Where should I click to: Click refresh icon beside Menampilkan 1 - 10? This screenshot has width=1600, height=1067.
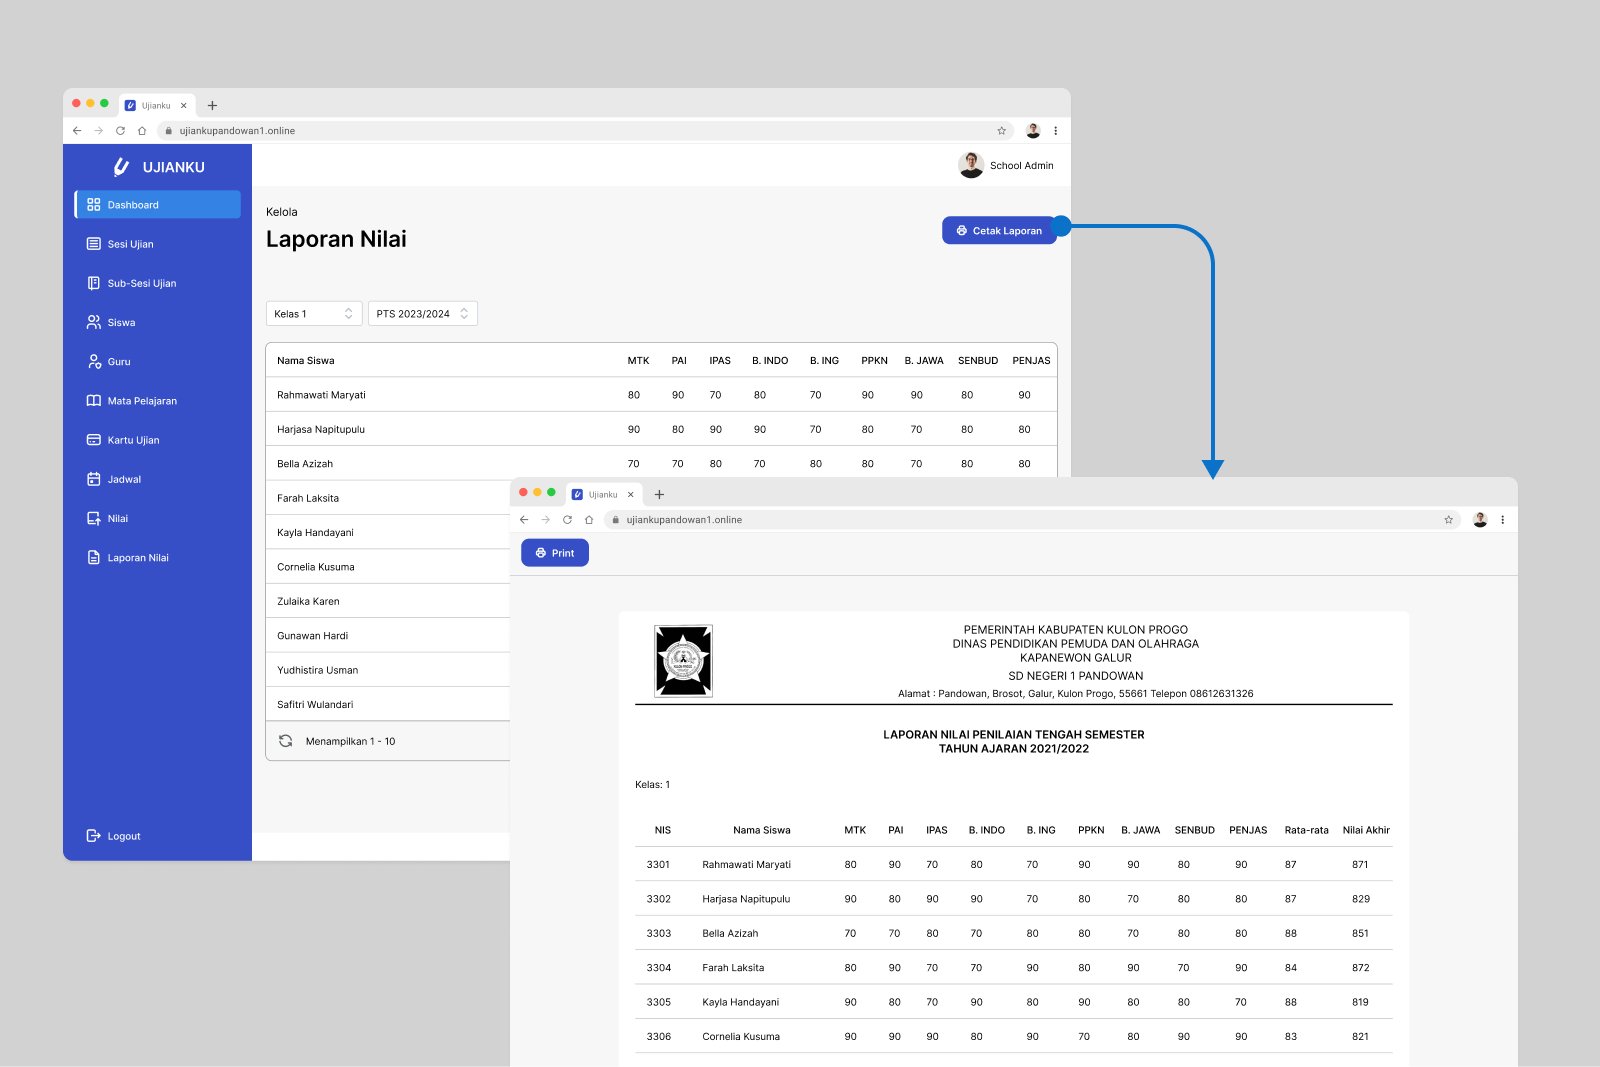click(x=286, y=741)
